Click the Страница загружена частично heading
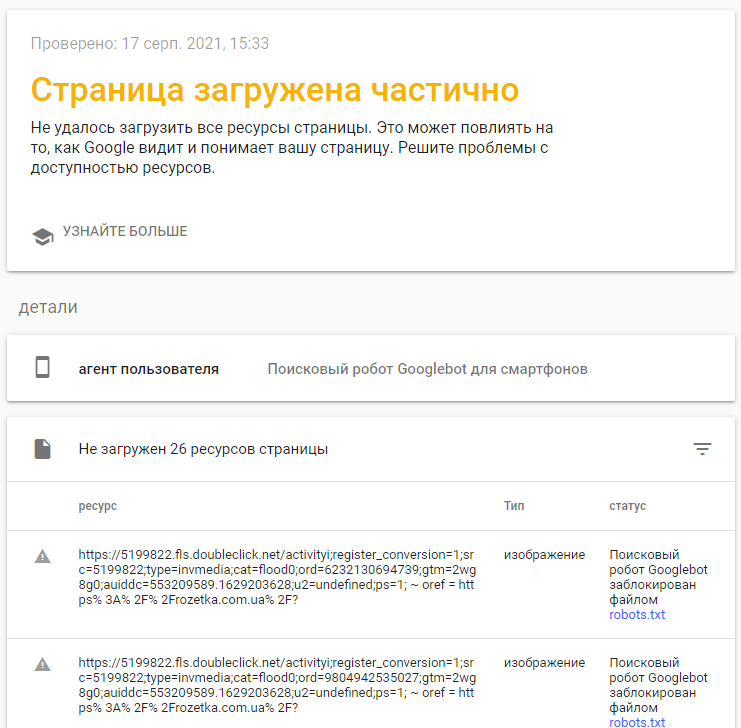 (275, 89)
